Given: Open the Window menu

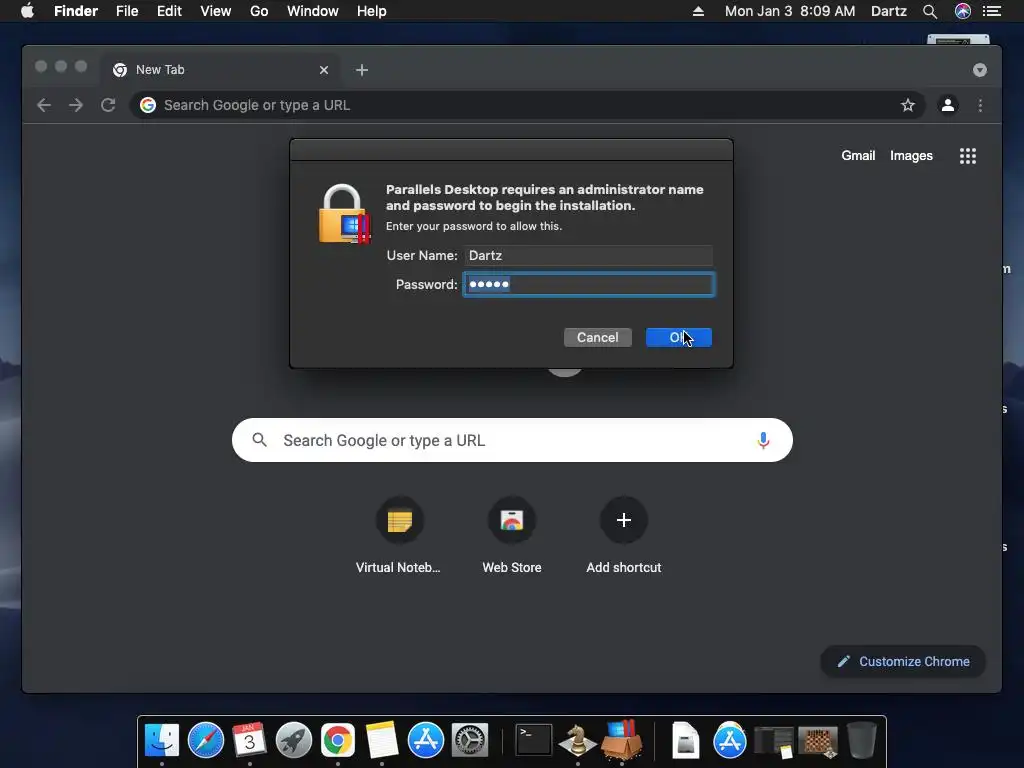Looking at the screenshot, I should coord(313,11).
